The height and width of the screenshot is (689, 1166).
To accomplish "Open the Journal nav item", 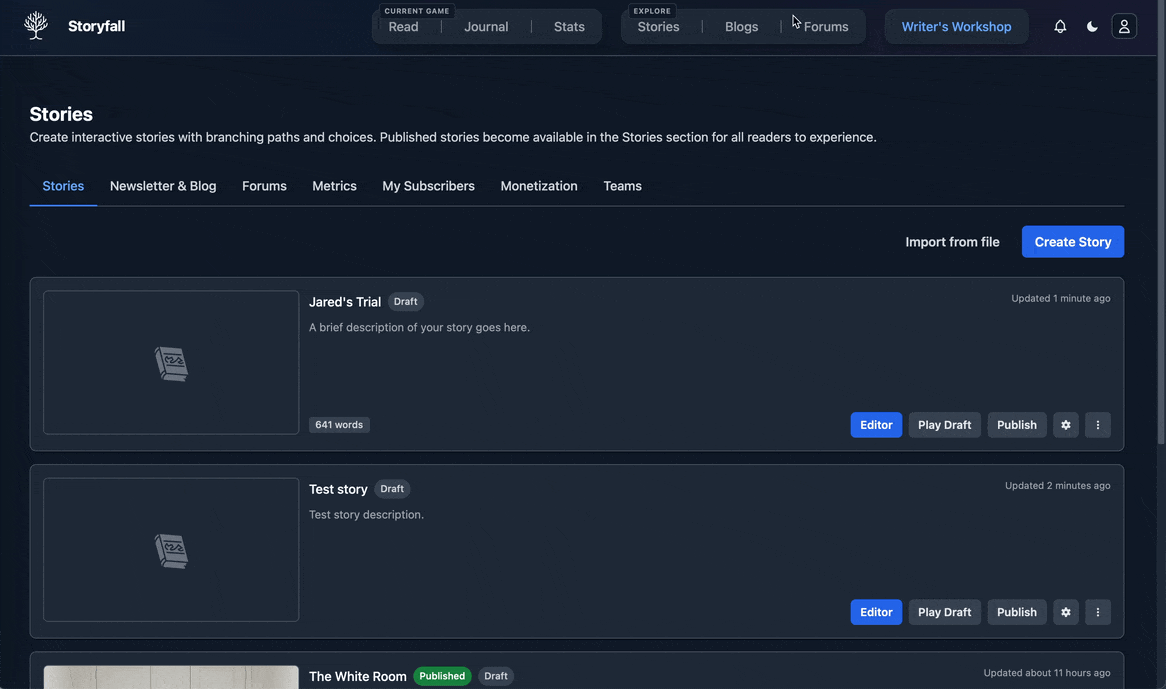I will click(486, 27).
